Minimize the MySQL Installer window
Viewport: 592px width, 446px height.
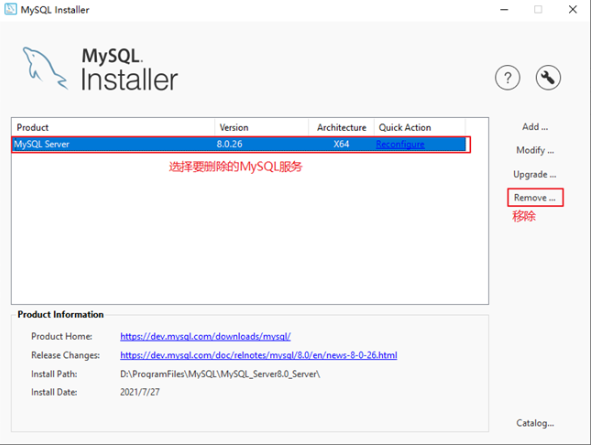tap(504, 9)
